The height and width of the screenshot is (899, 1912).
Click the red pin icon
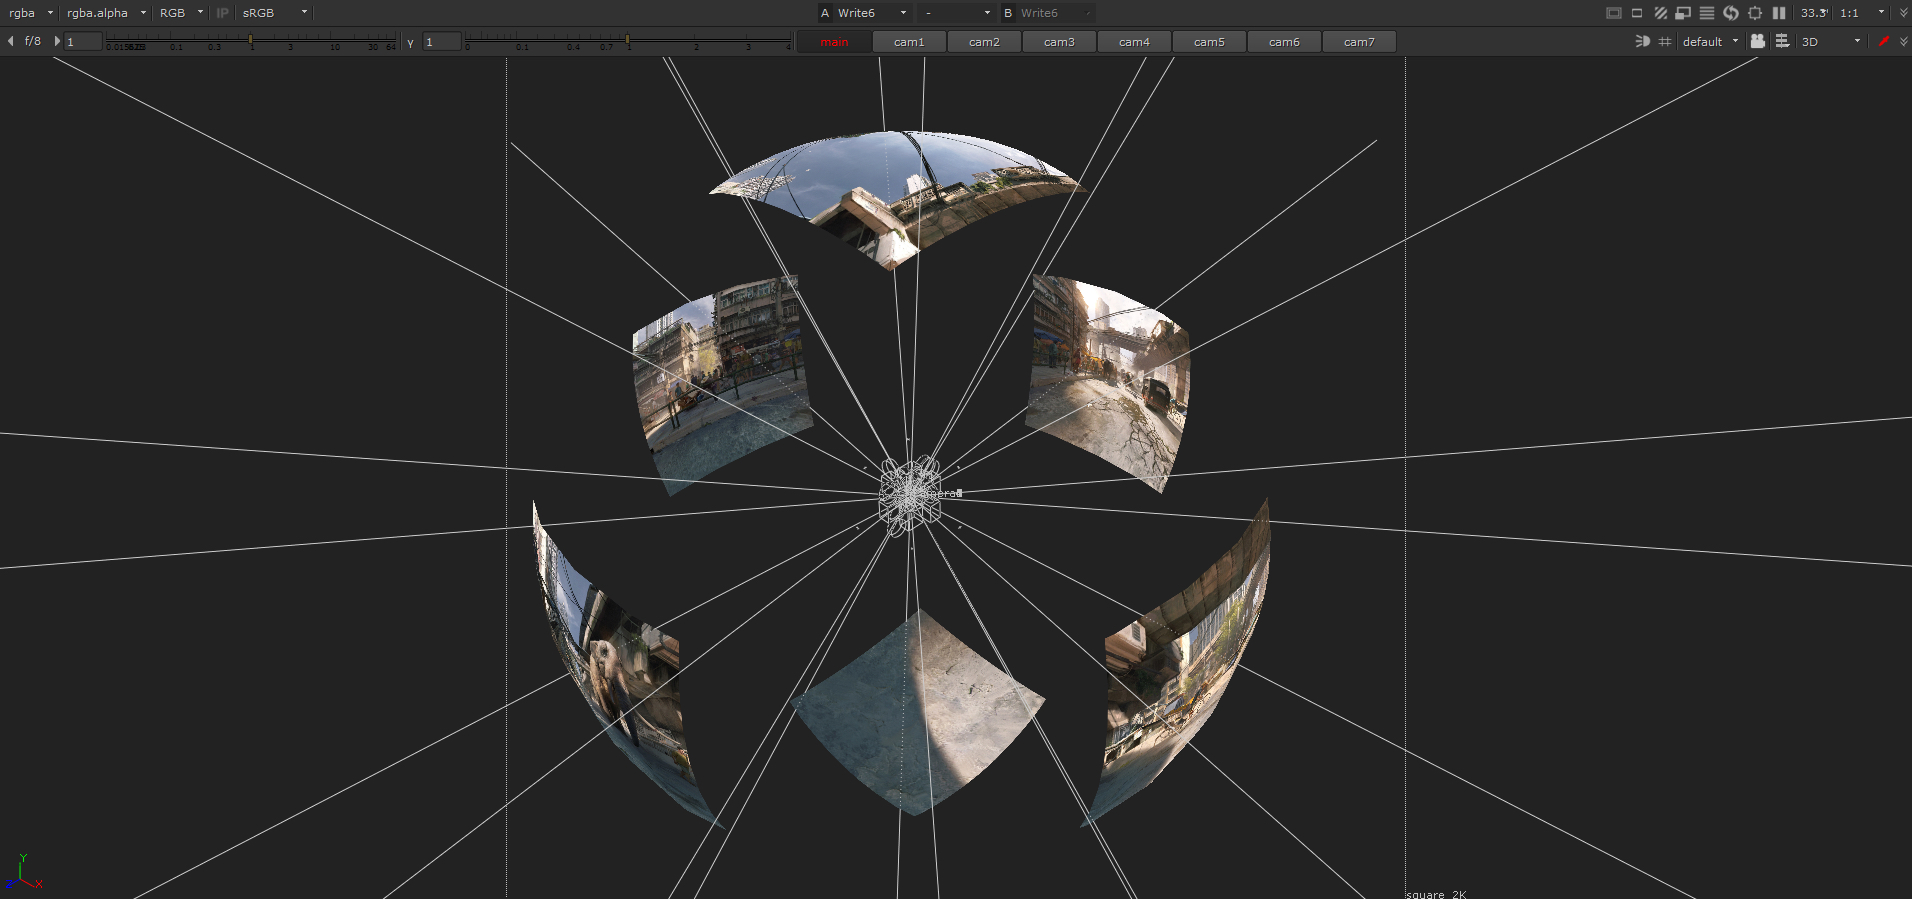coord(1884,41)
